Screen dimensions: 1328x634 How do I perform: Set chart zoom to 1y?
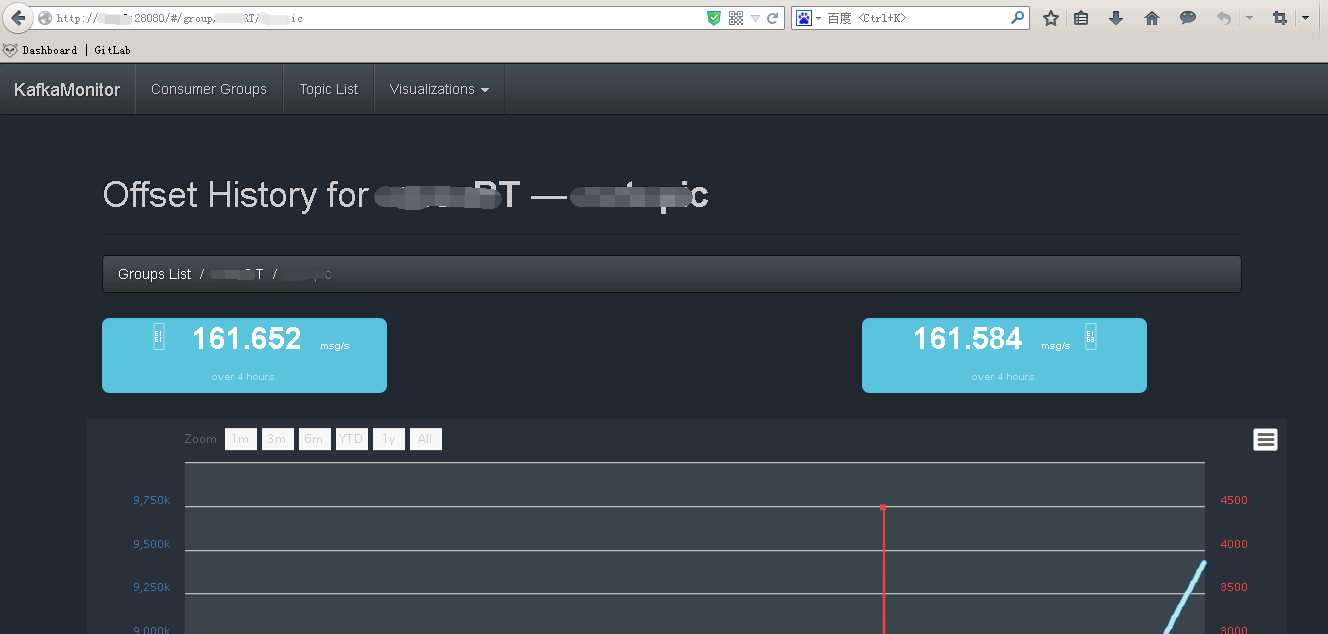389,439
